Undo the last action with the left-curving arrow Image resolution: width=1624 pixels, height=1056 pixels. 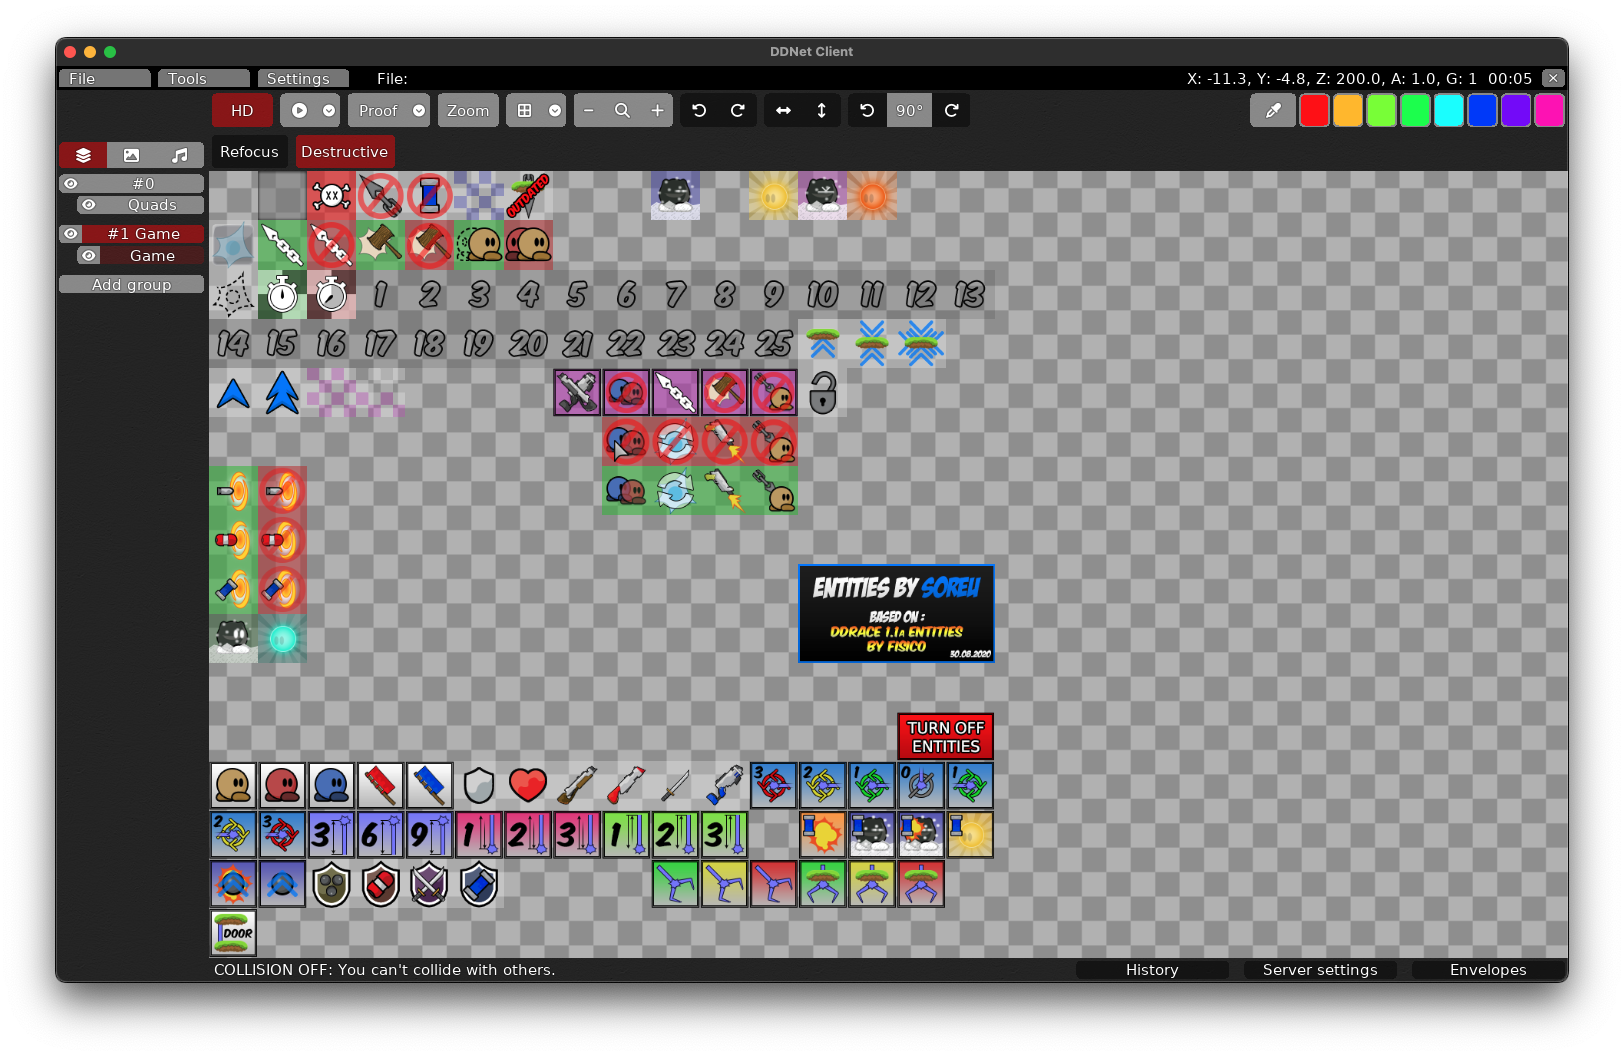pos(698,110)
